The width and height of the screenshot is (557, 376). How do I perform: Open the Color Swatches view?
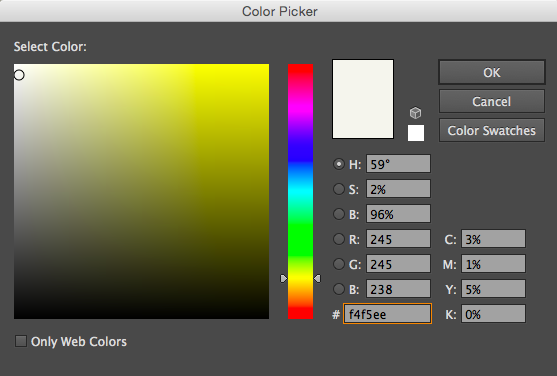coord(492,130)
